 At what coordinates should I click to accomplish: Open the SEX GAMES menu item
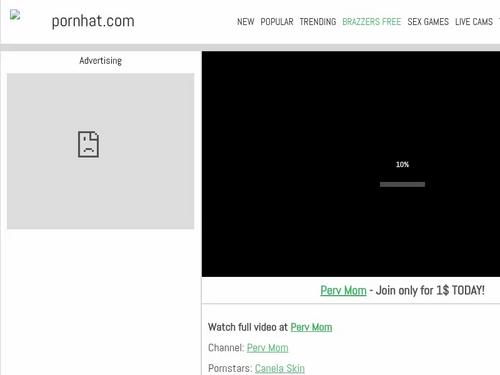(x=428, y=22)
